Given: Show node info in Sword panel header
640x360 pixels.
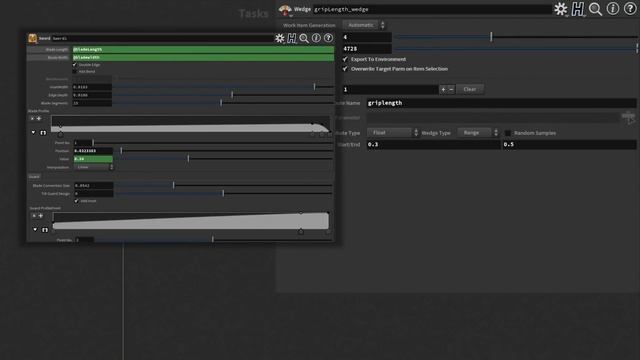Looking at the screenshot, I should point(316,38).
